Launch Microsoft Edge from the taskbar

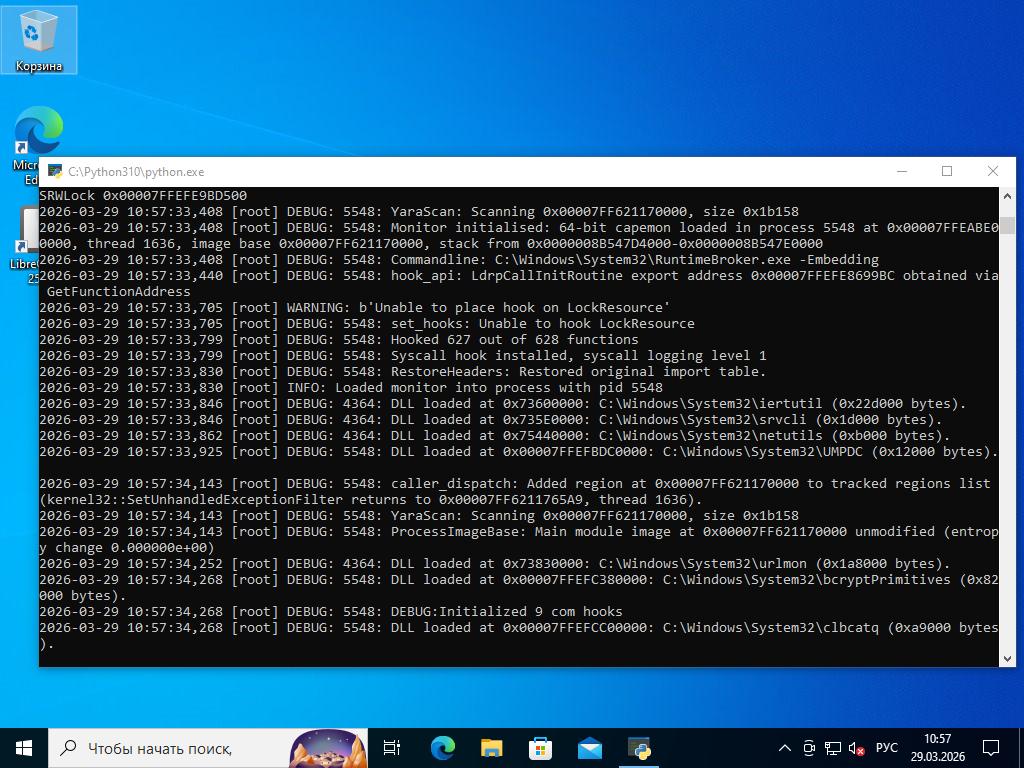[x=442, y=747]
